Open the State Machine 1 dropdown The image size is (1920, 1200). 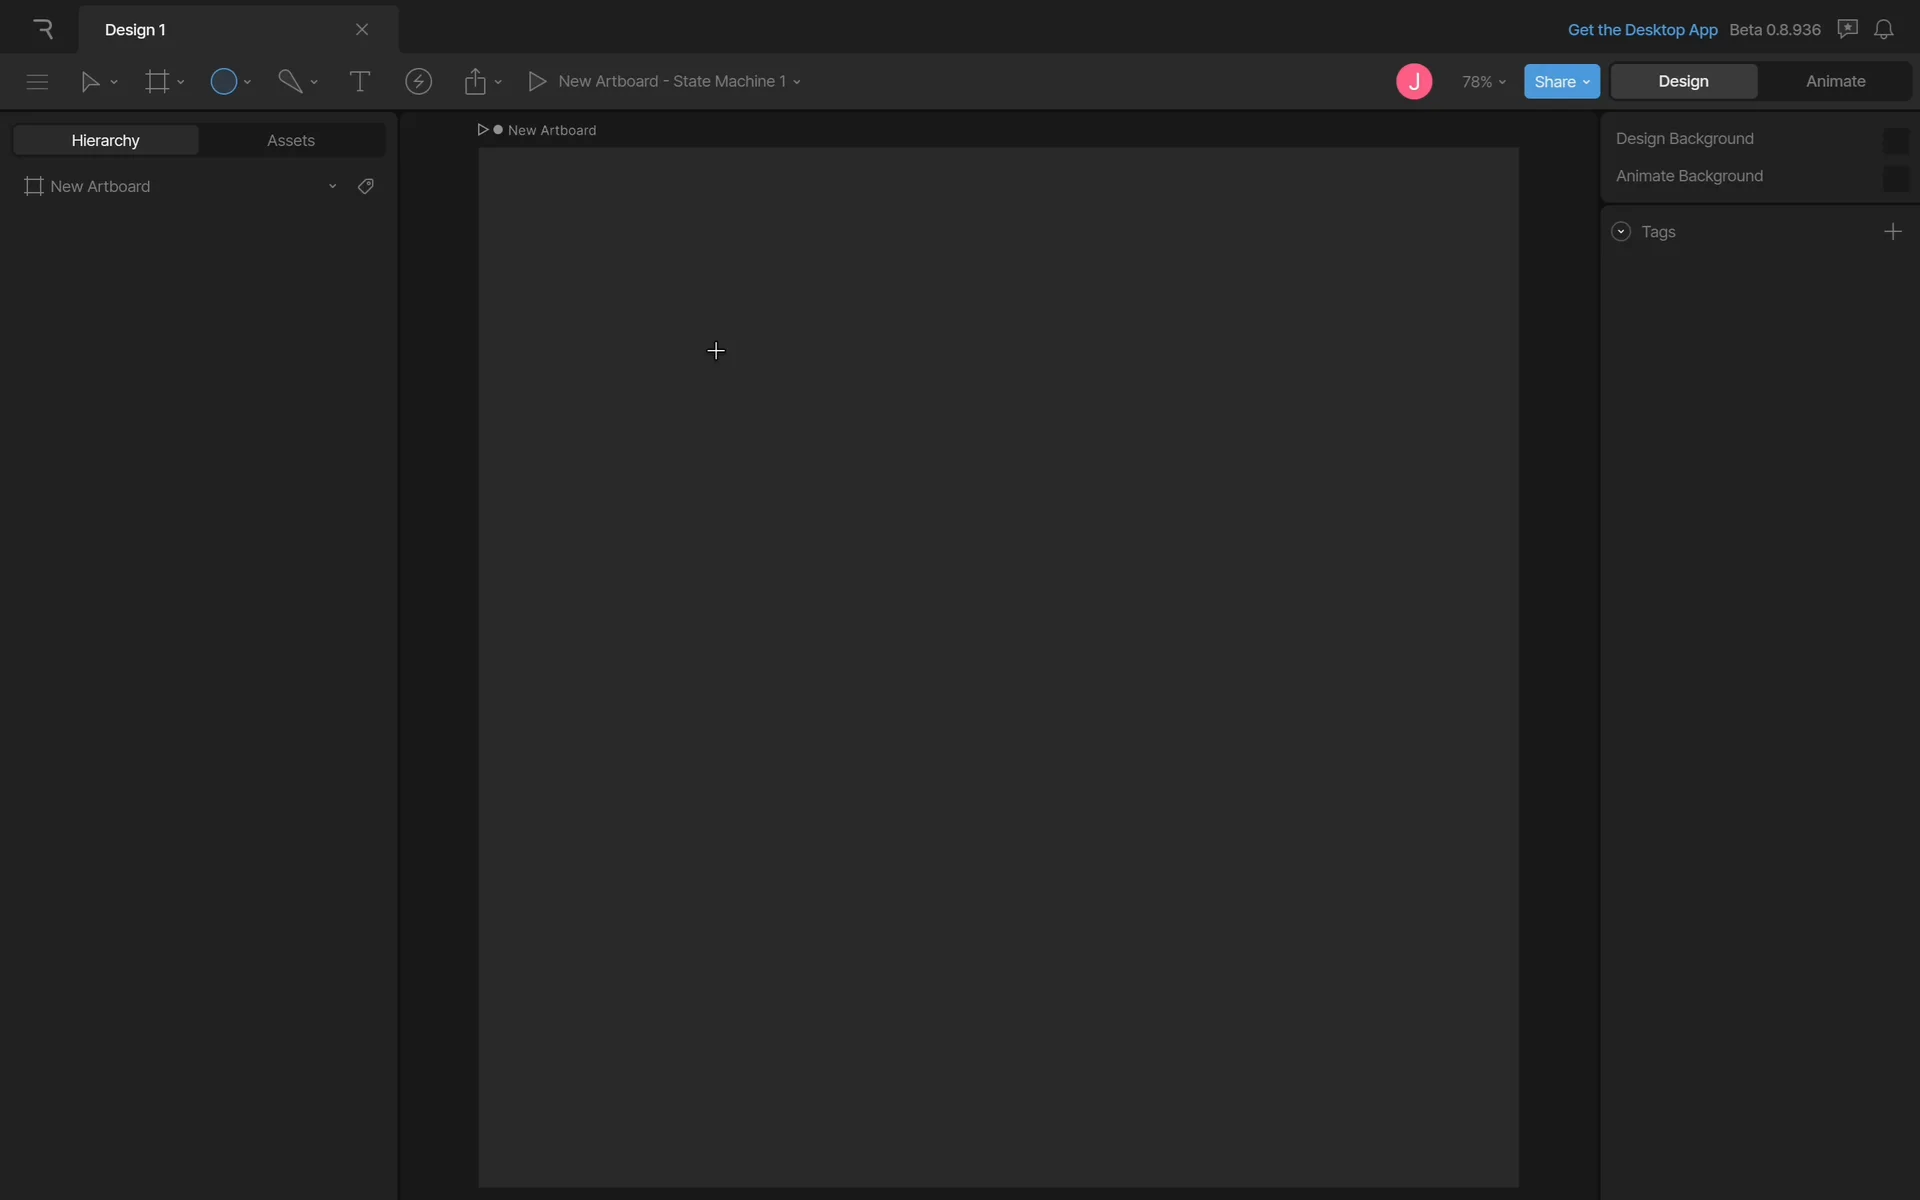796,82
